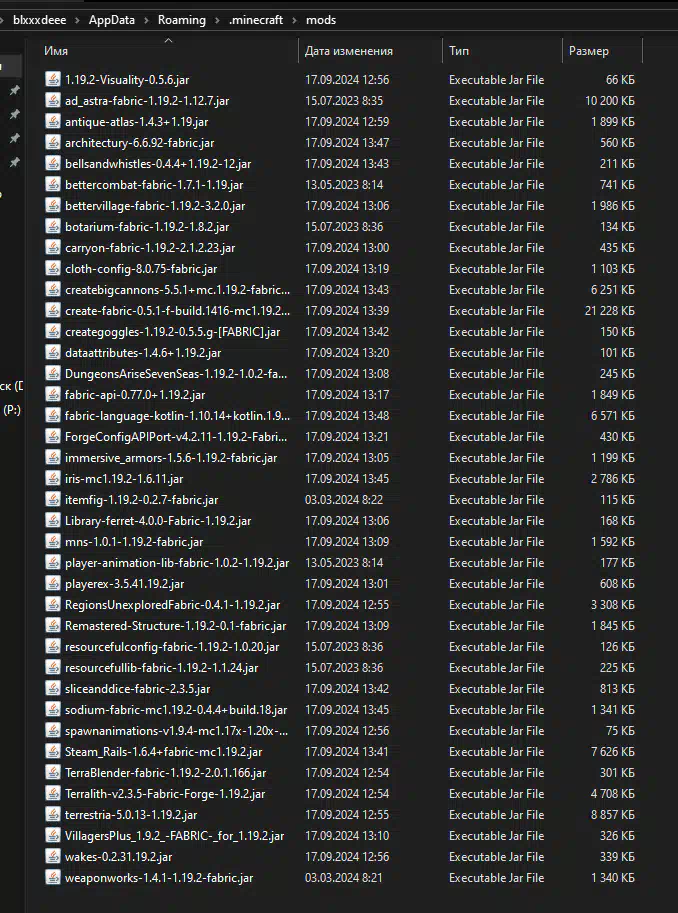
Task: Click date 13.05.2023 8:14 of bettercombat row
Action: (x=344, y=185)
